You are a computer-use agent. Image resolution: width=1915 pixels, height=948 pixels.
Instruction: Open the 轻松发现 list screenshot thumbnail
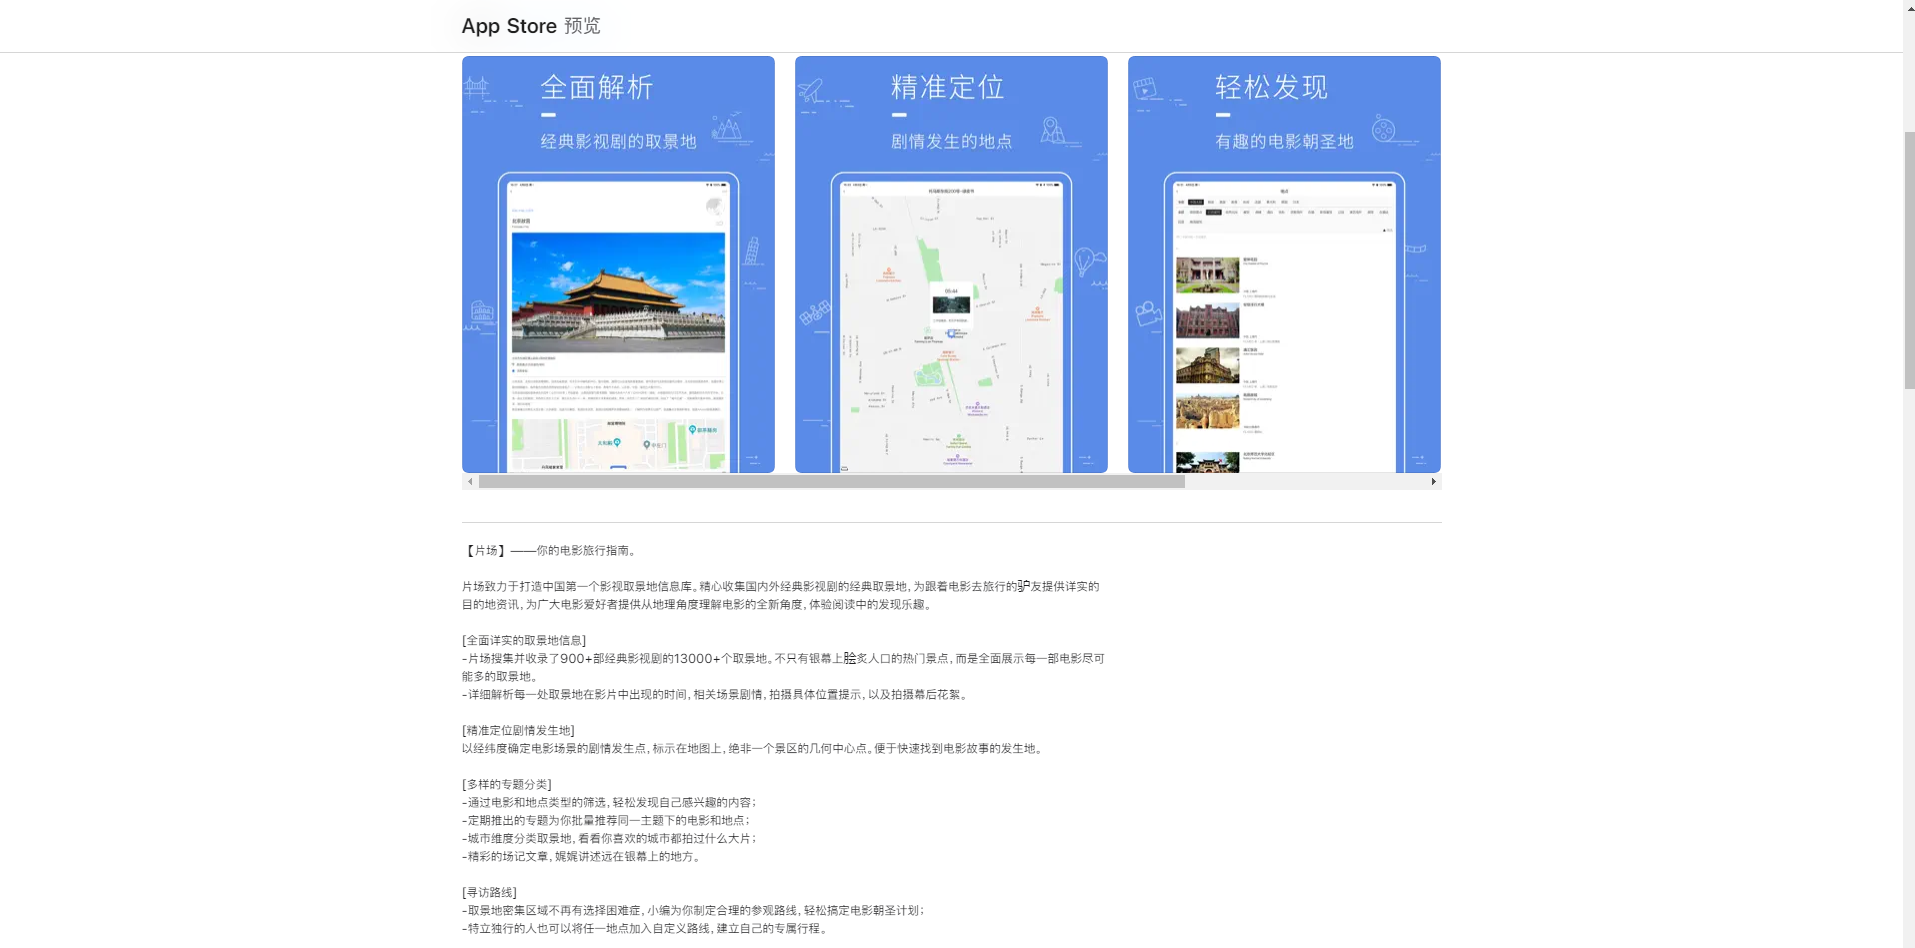tap(1284, 264)
